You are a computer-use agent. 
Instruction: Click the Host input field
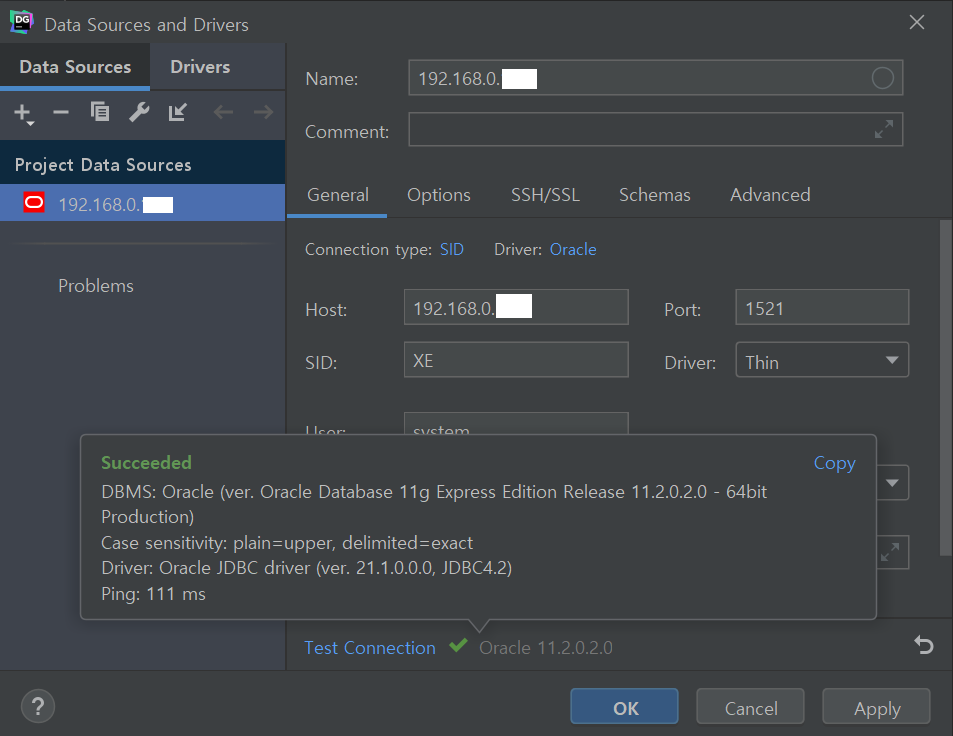516,307
